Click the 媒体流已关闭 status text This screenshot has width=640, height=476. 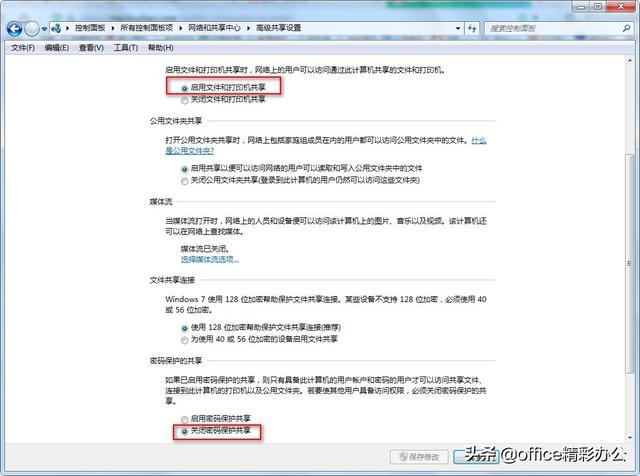pos(205,249)
